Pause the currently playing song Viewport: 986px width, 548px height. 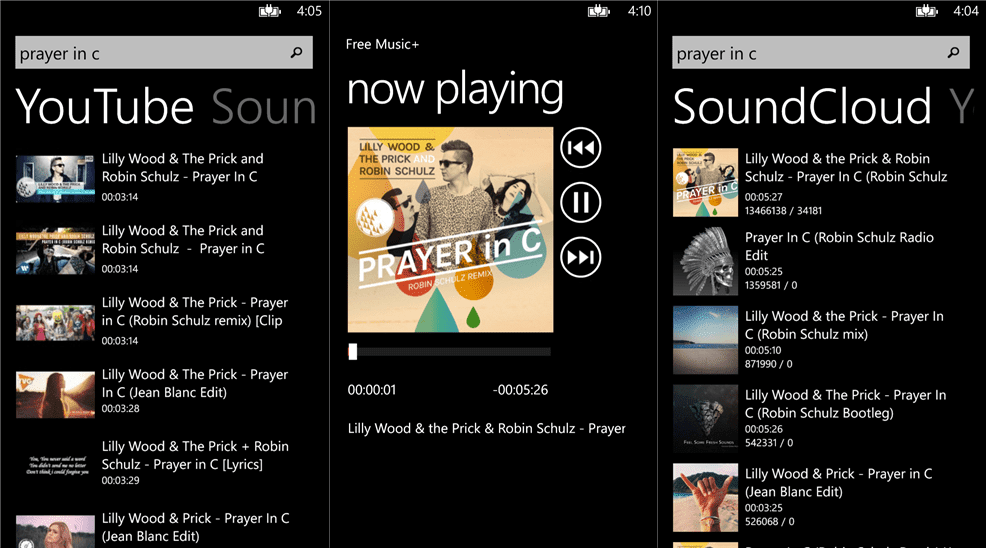580,203
